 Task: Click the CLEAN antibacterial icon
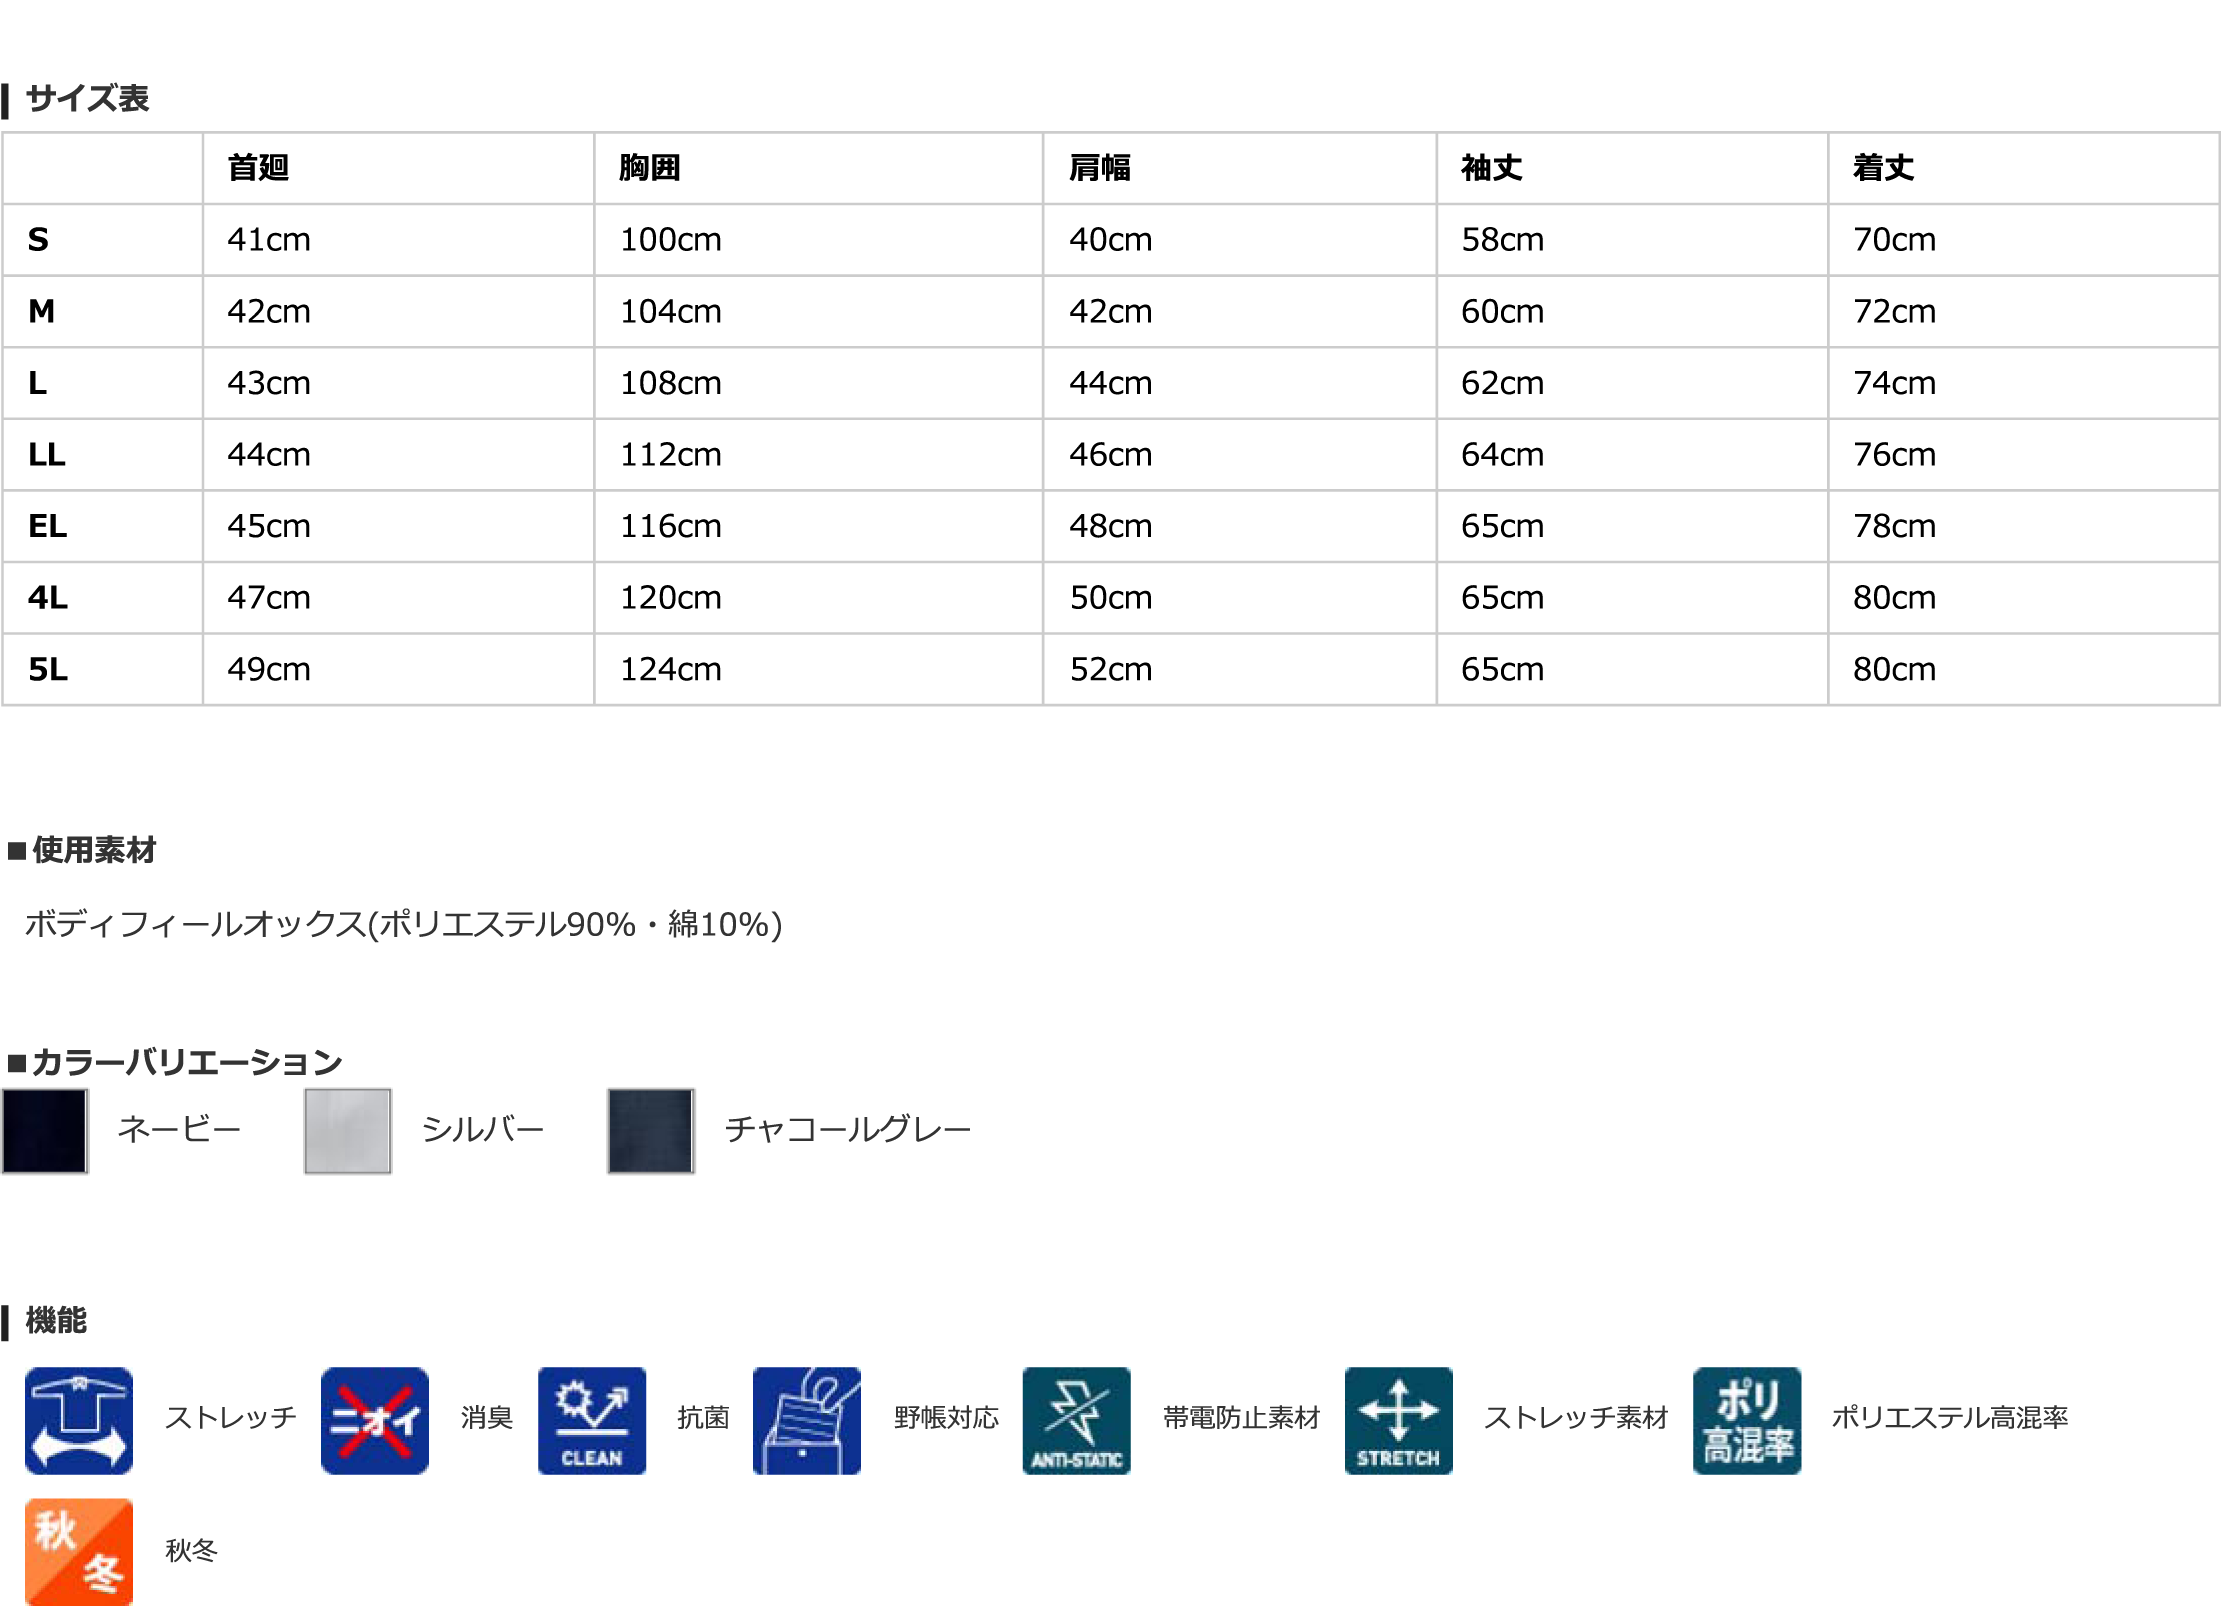click(592, 1420)
